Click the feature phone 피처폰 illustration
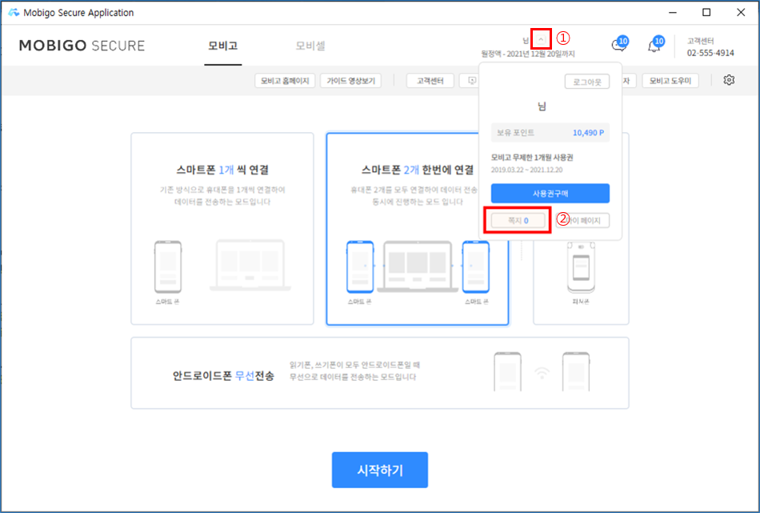This screenshot has height=513, width=760. click(x=581, y=268)
